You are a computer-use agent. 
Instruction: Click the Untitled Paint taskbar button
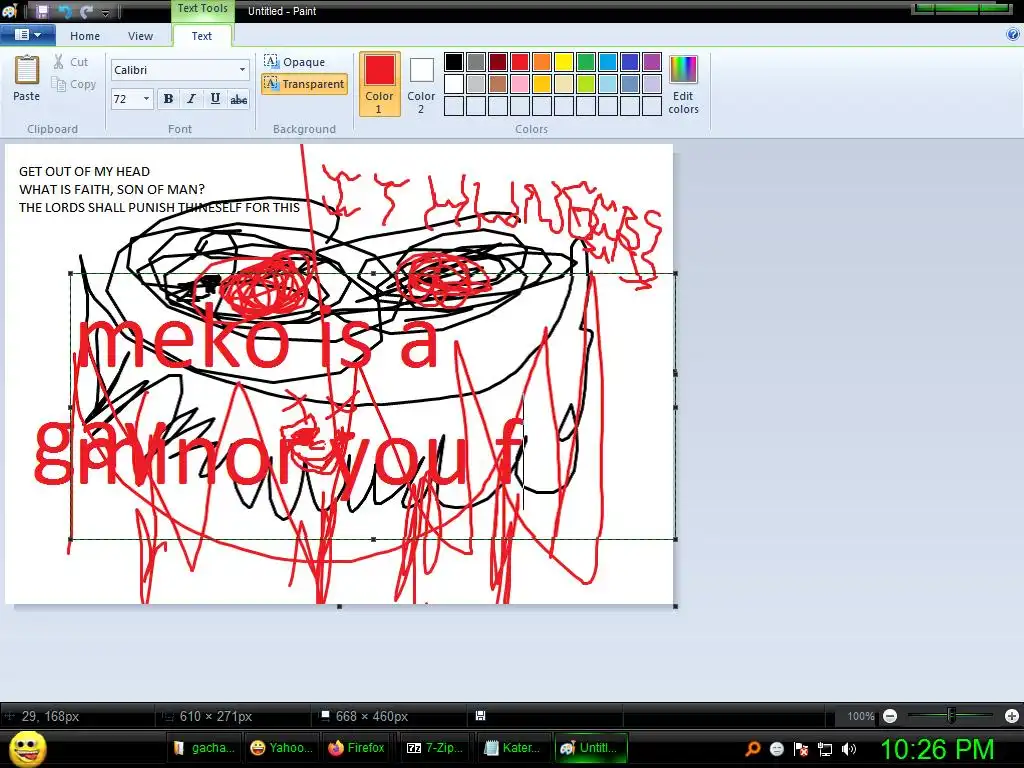591,748
